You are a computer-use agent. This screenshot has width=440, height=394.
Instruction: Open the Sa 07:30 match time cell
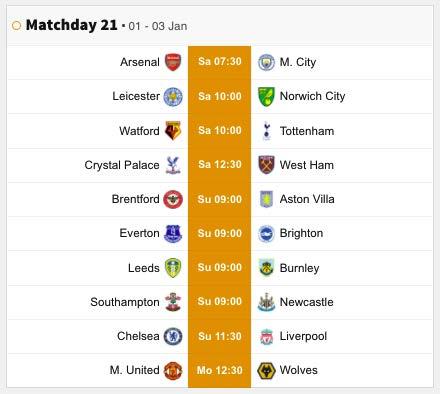[219, 62]
